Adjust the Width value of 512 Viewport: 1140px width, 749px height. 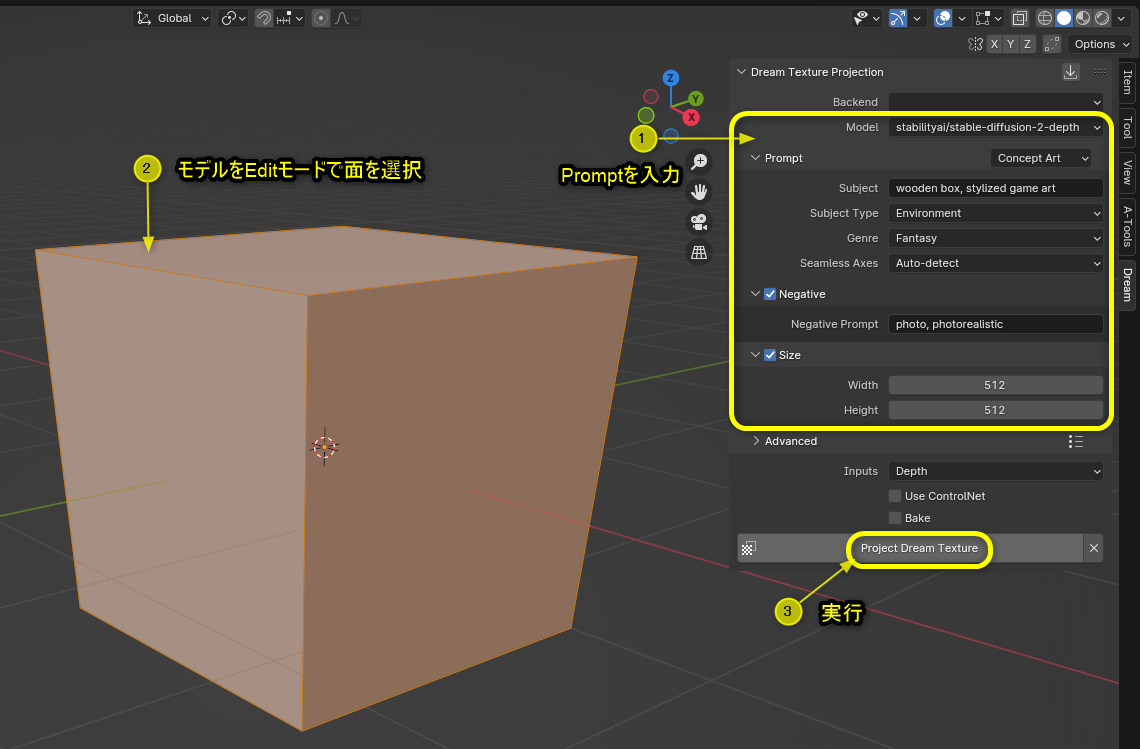[995, 384]
